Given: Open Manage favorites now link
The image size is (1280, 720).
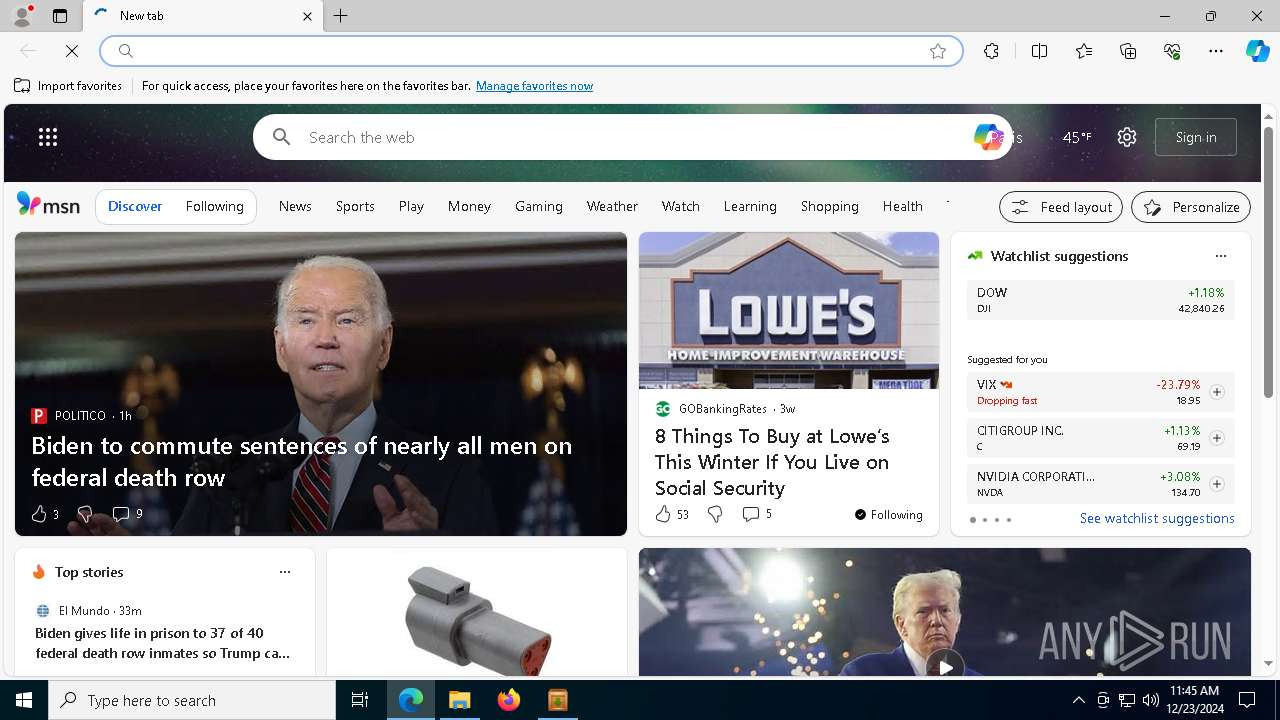Looking at the screenshot, I should click(534, 86).
